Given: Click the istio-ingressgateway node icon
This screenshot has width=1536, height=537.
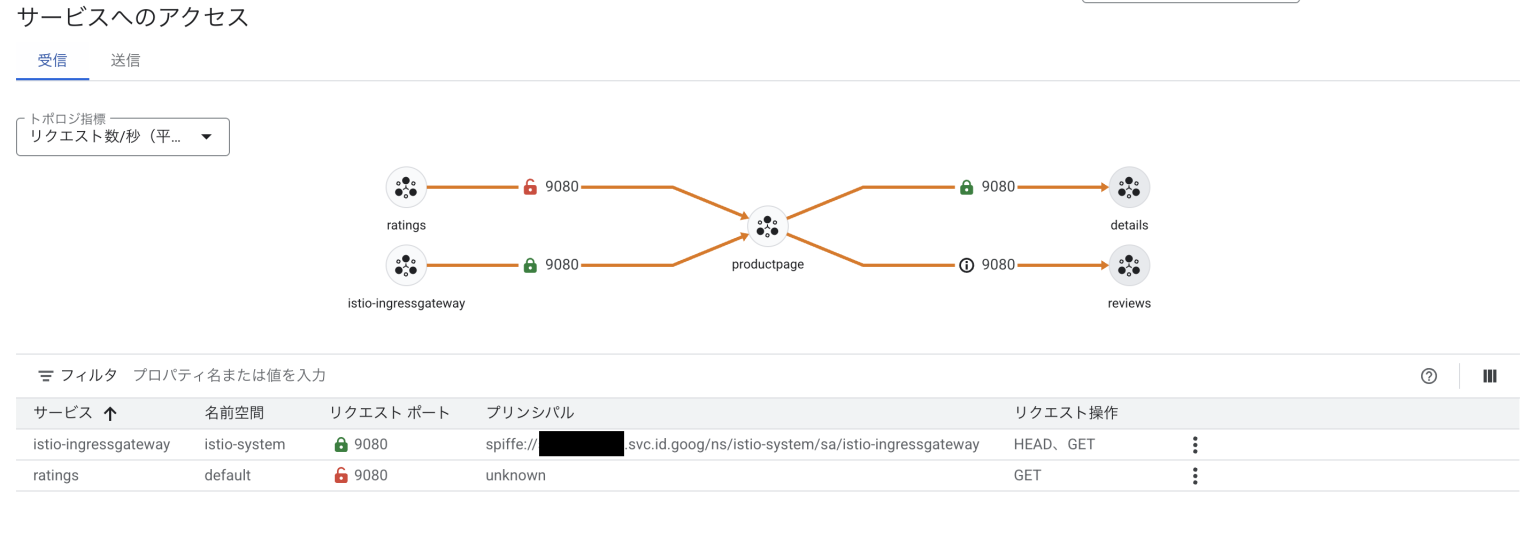Looking at the screenshot, I should point(406,265).
